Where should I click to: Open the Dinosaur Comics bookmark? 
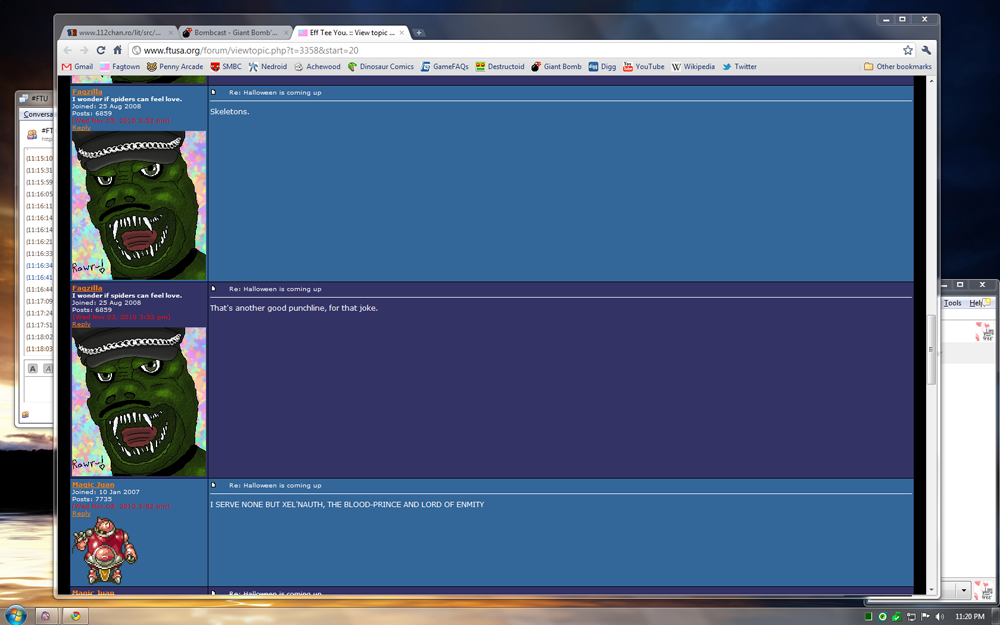tap(380, 66)
